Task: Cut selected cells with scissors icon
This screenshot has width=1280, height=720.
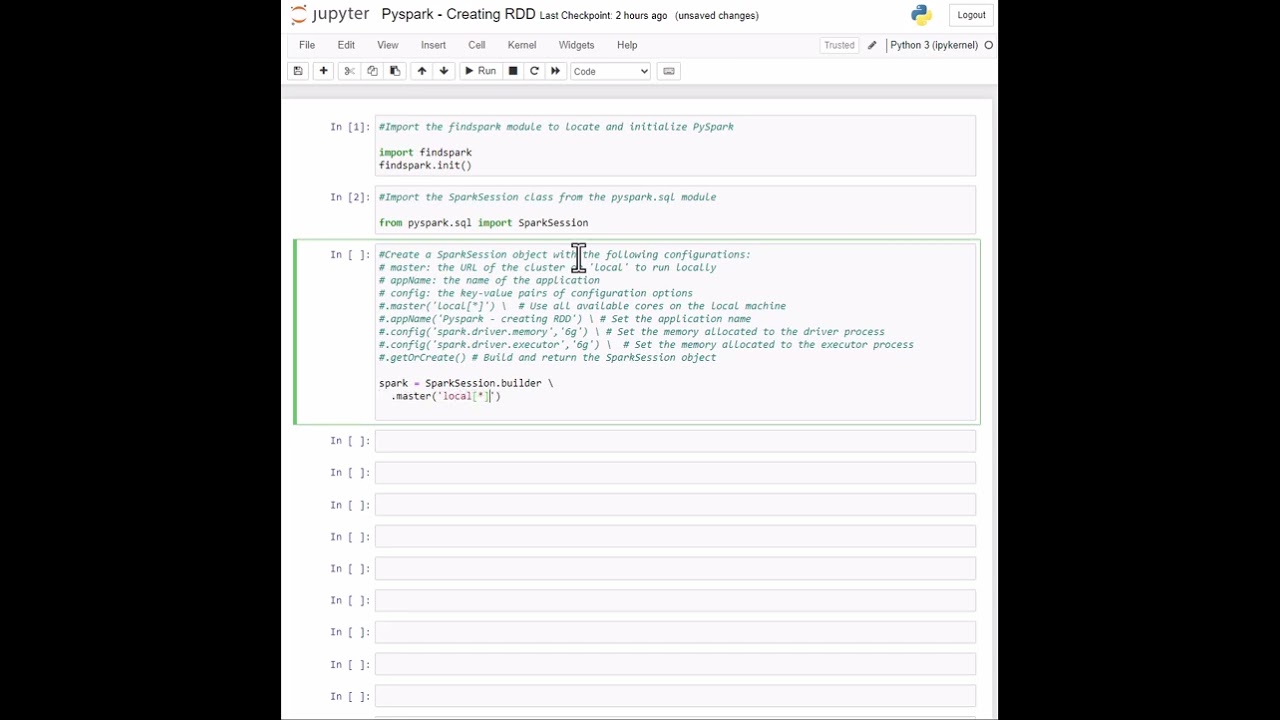Action: 349,71
